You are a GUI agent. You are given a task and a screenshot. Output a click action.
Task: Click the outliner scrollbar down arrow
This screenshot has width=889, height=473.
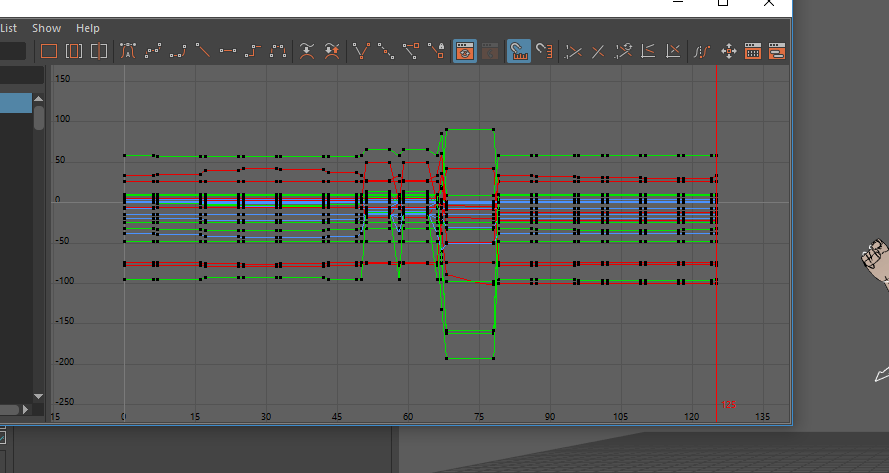(39, 396)
